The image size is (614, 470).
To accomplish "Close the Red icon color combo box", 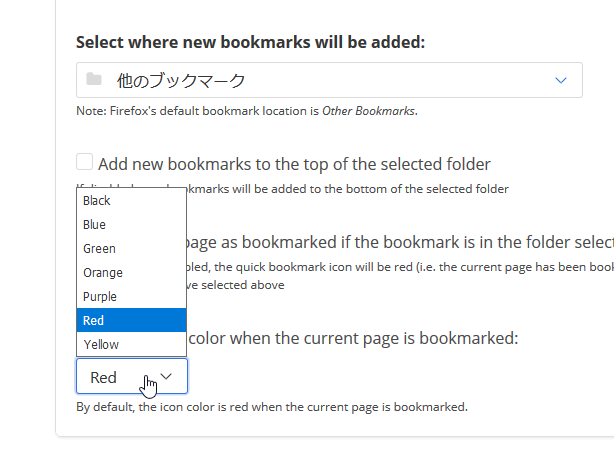I will tap(132, 376).
